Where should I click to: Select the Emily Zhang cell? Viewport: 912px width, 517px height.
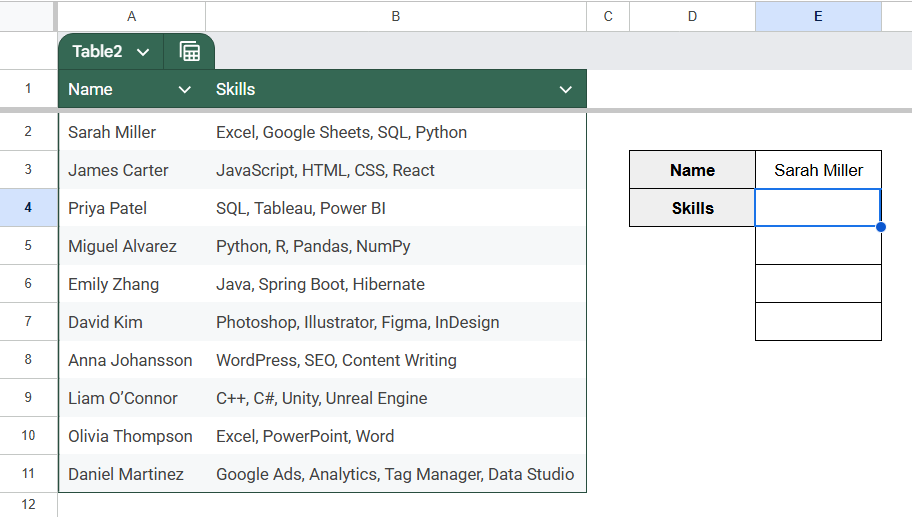131,284
